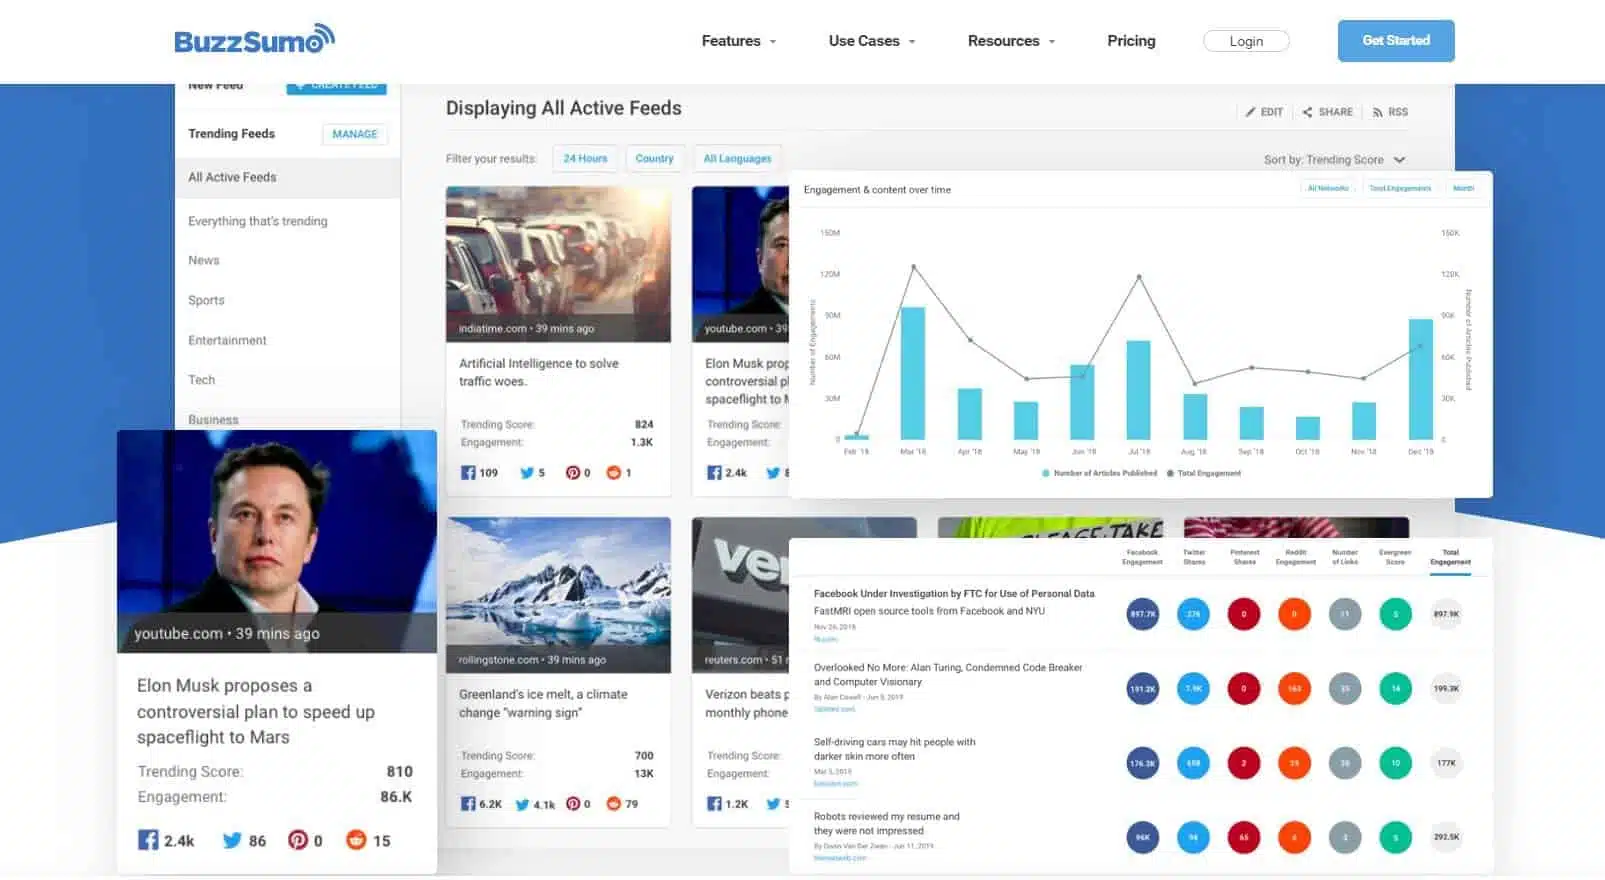This screenshot has width=1605, height=880.
Task: Click Twitter icon on traffic woes card
Action: 527,473
